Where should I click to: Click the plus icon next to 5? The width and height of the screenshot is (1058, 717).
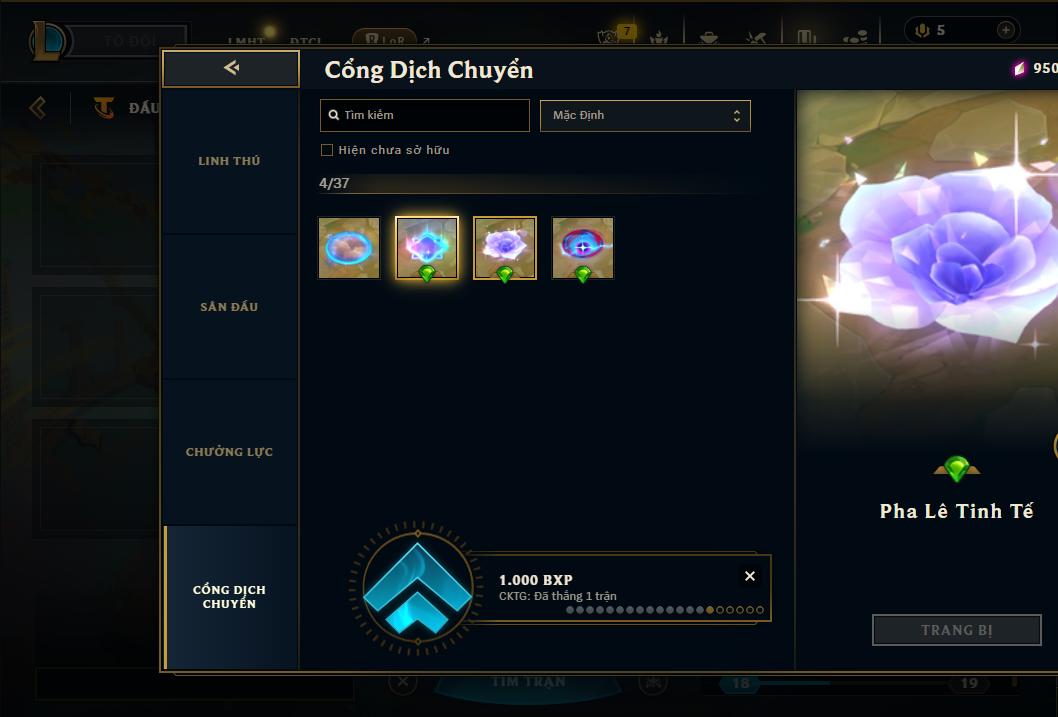1005,30
